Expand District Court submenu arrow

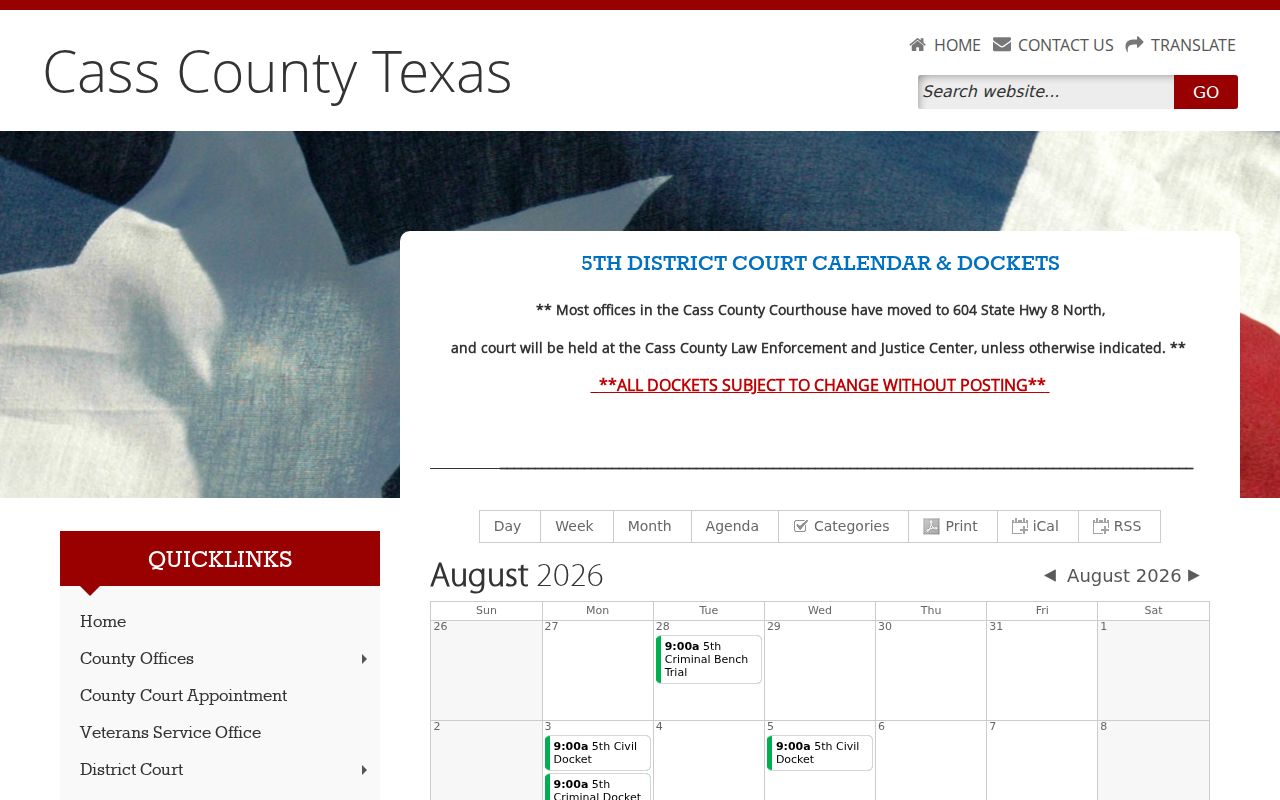click(364, 770)
